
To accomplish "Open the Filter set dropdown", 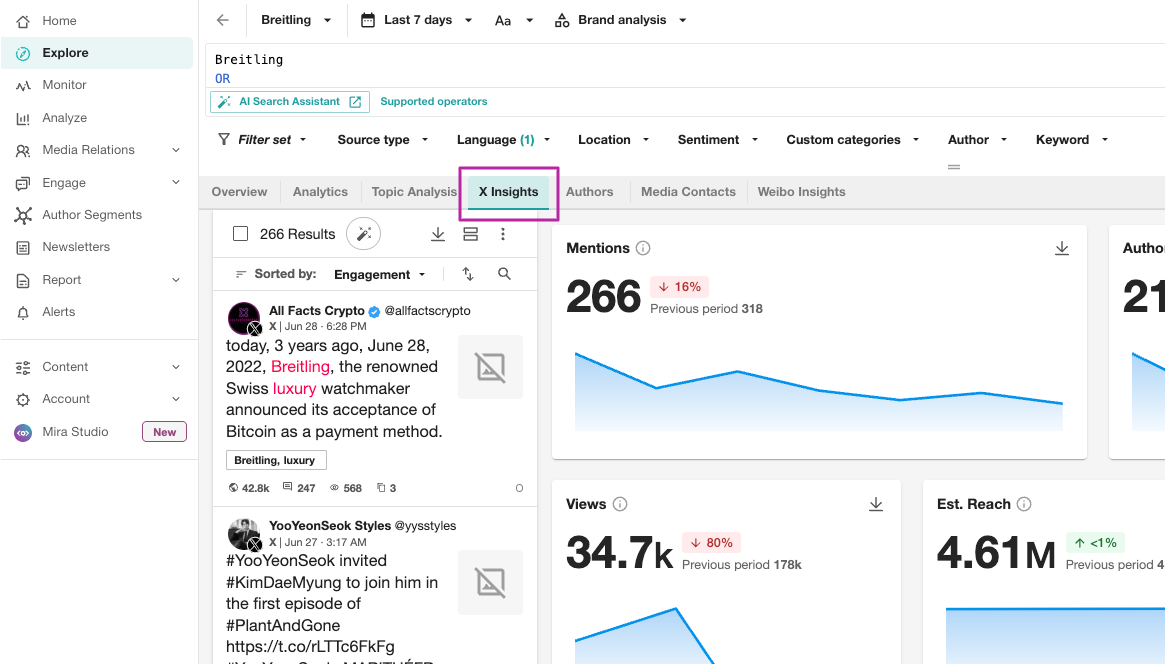I will 262,140.
